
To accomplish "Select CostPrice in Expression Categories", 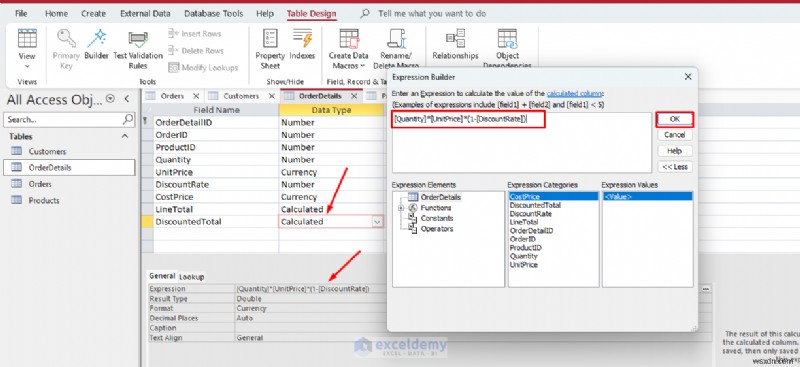I will point(553,197).
